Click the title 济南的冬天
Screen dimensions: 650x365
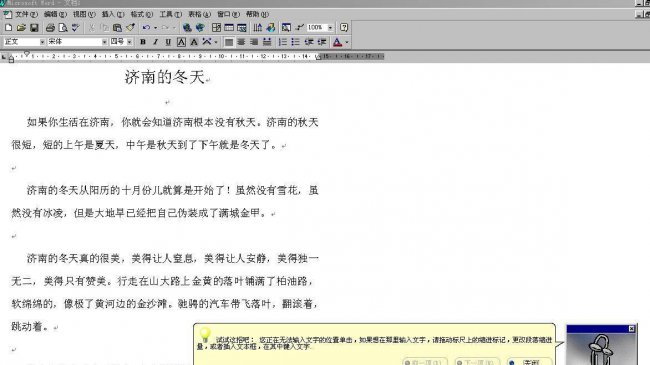point(165,77)
